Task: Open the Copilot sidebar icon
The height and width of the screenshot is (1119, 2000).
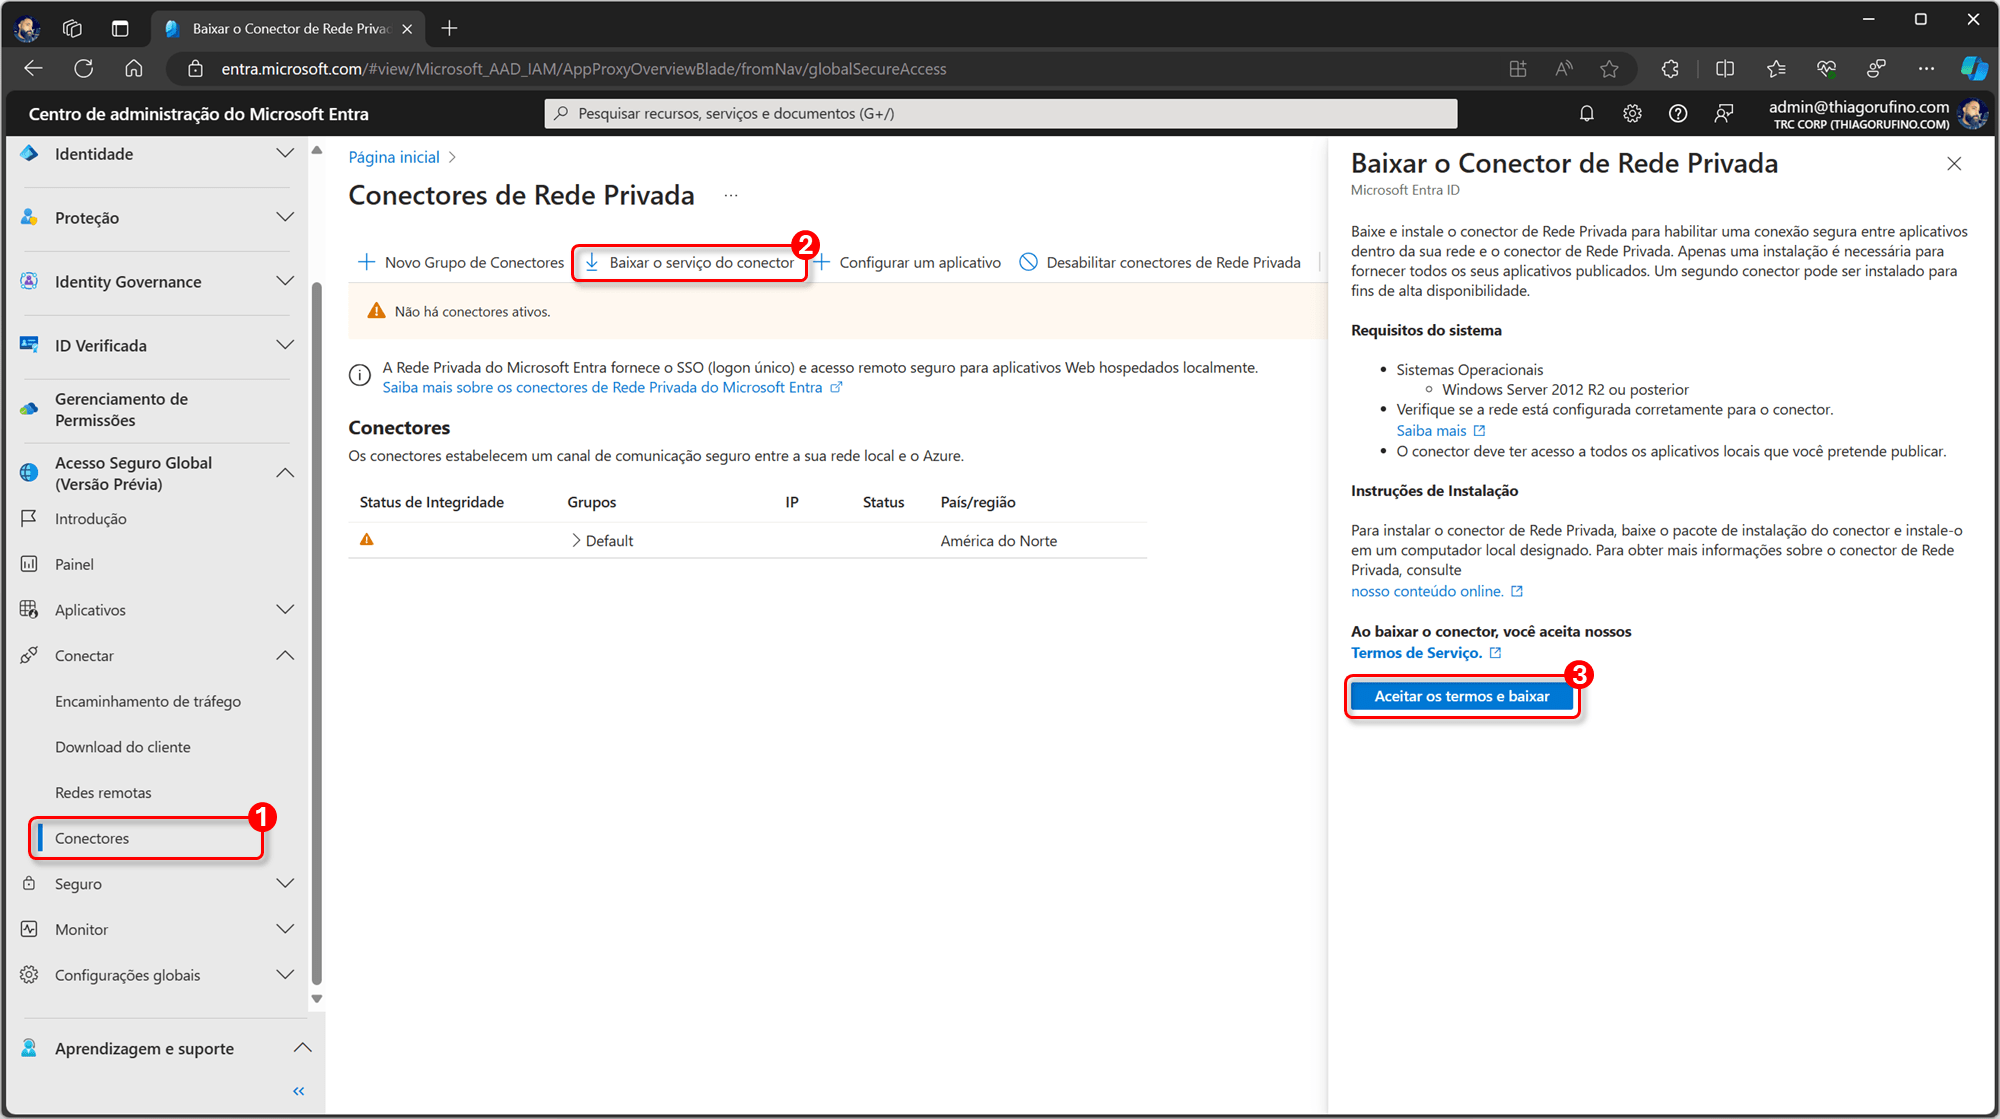Action: point(1974,69)
